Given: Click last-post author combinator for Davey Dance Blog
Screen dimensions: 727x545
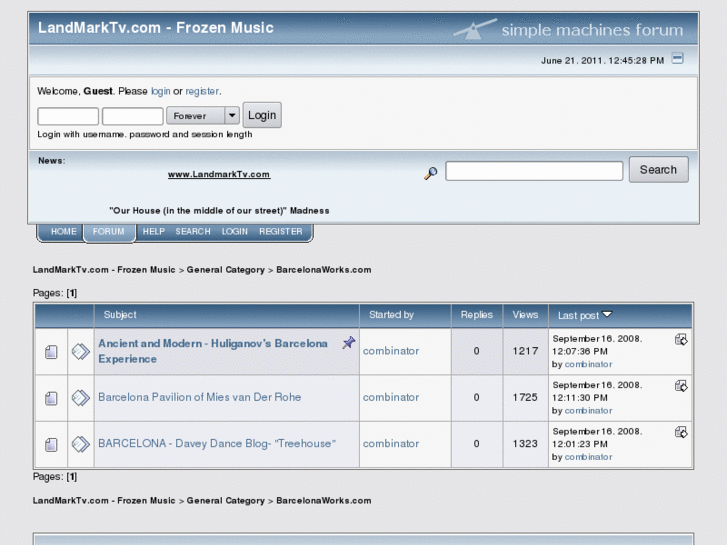Looking at the screenshot, I should (588, 457).
